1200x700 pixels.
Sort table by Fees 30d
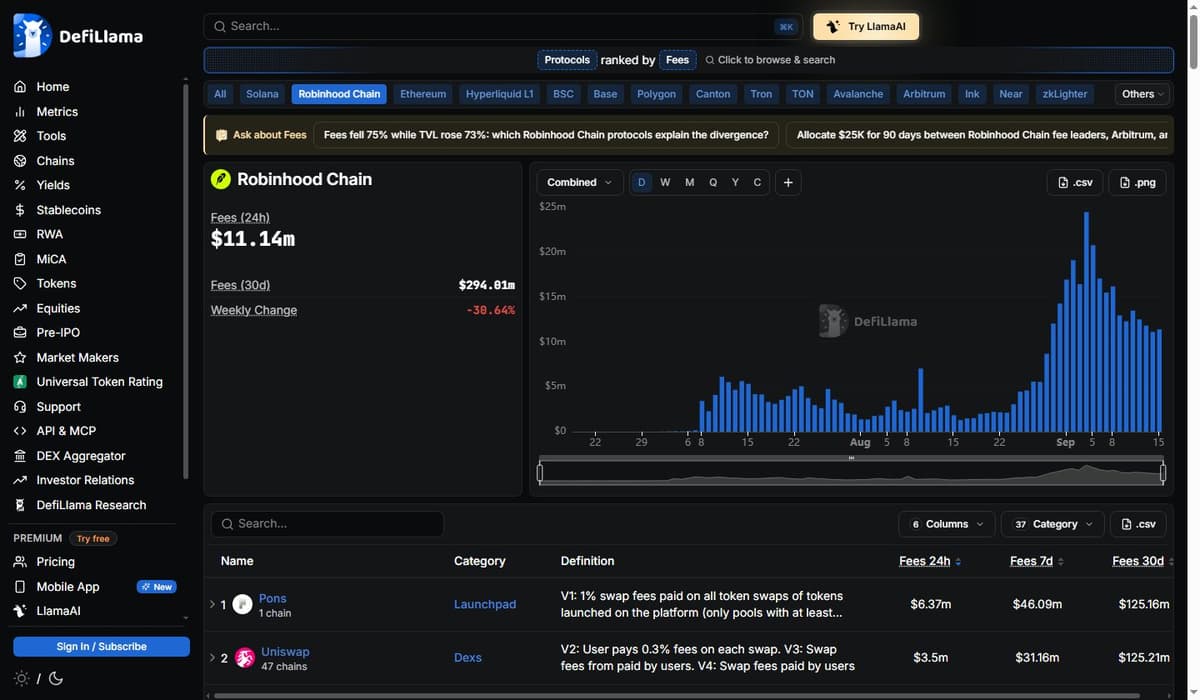tap(1143, 561)
